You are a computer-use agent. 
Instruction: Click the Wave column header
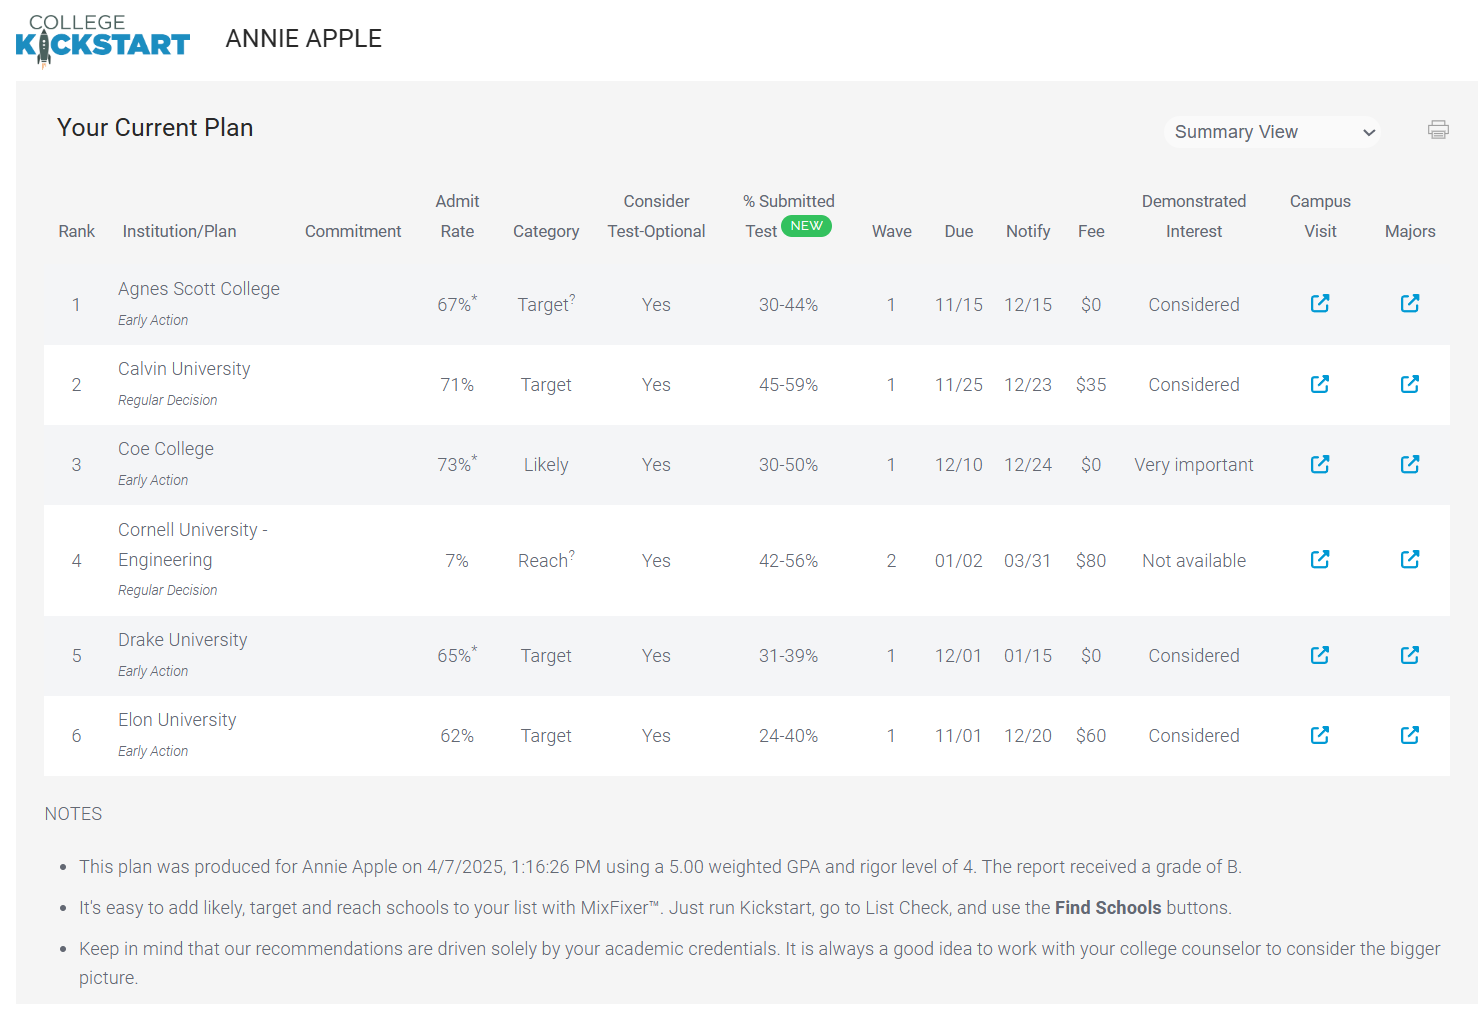pos(892,231)
